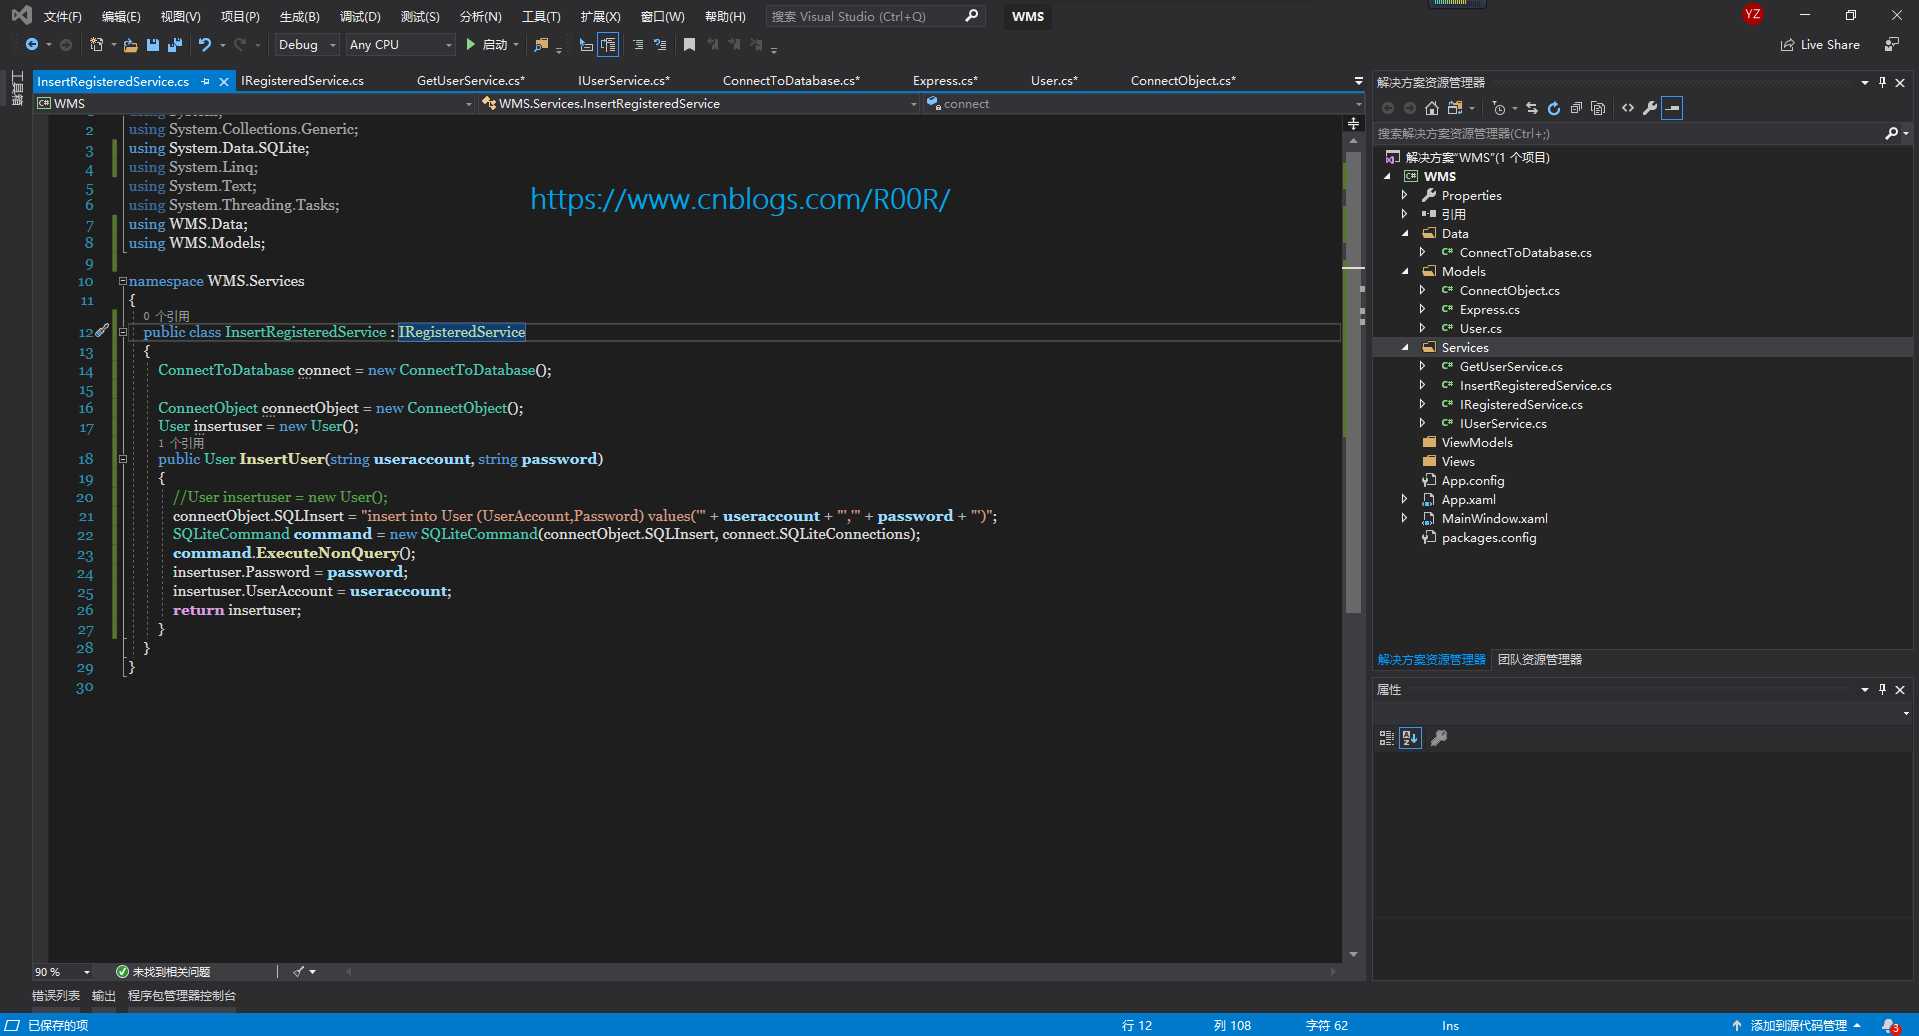1919x1036 pixels.
Task: Click the 未找到相关问题 status indicator
Action: [x=163, y=972]
